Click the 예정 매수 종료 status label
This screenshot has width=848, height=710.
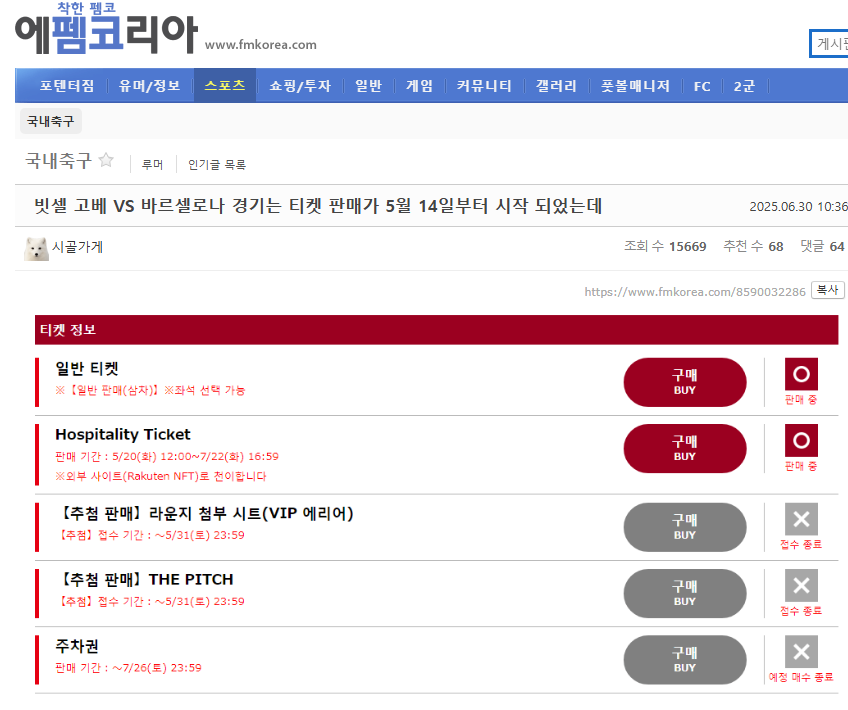coord(801,677)
